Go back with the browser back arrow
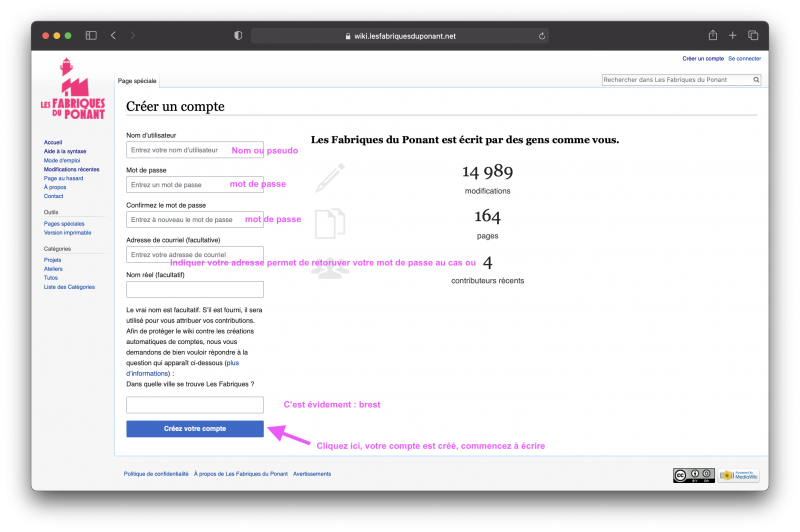The image size is (800, 532). pos(113,35)
